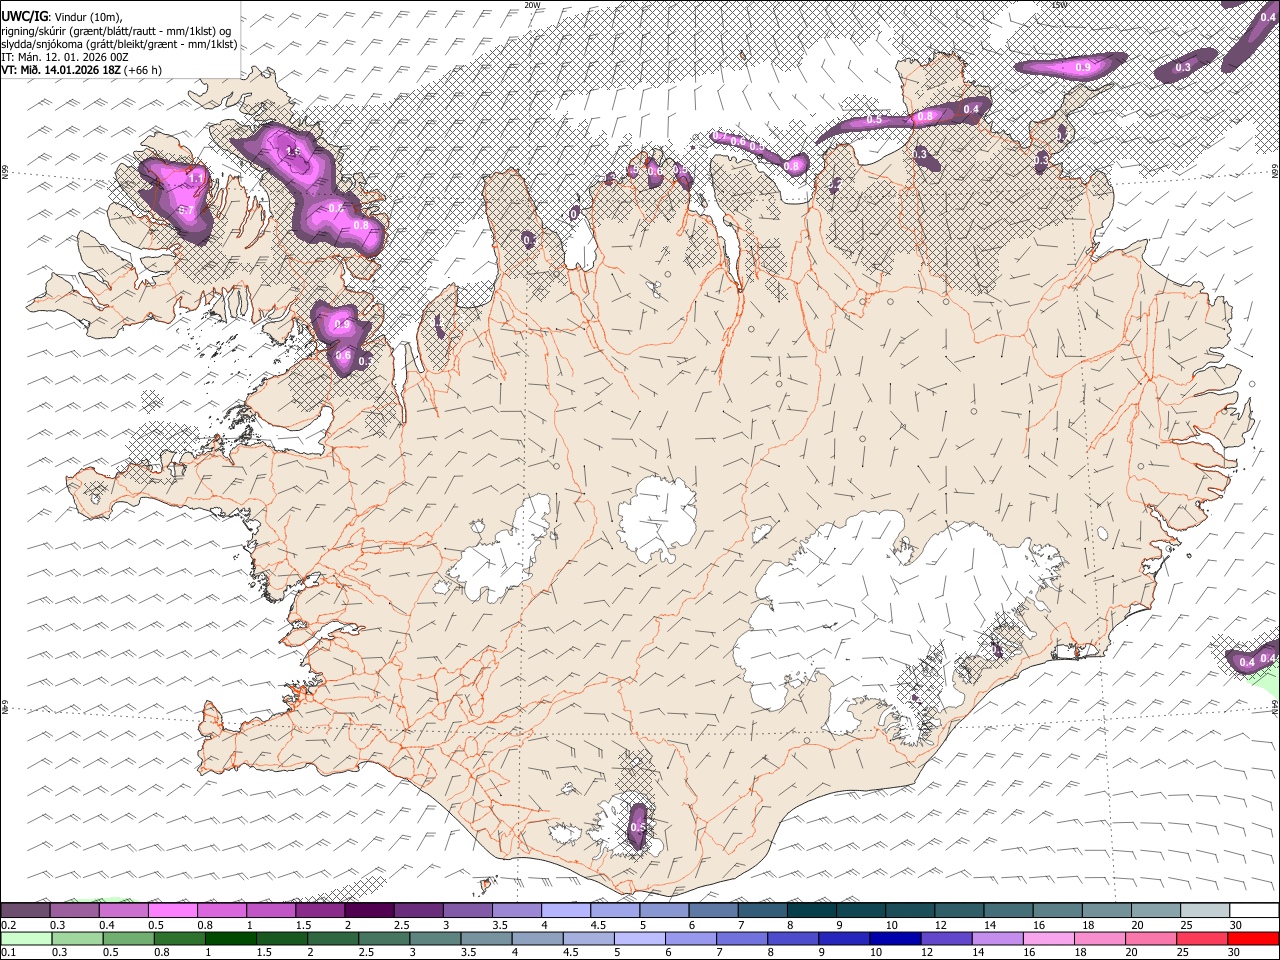Pick the upper-row light gray swatch labeled 25
This screenshot has height=960, width=1280.
tap(1204, 911)
